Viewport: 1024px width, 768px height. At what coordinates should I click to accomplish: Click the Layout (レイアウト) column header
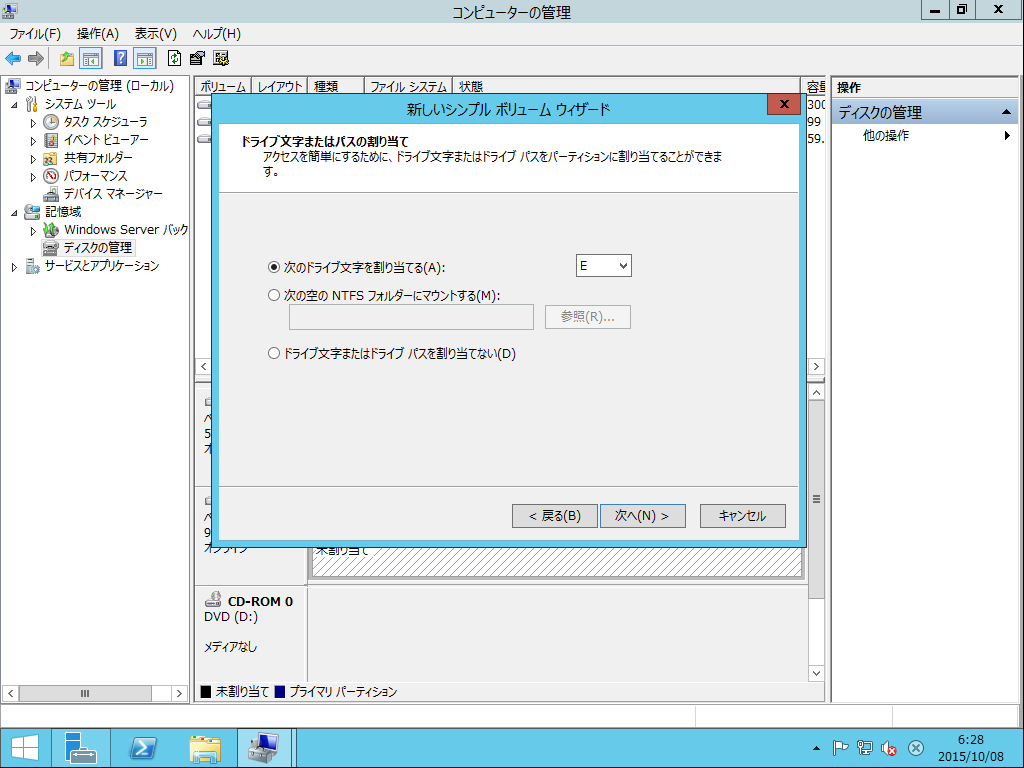point(280,86)
